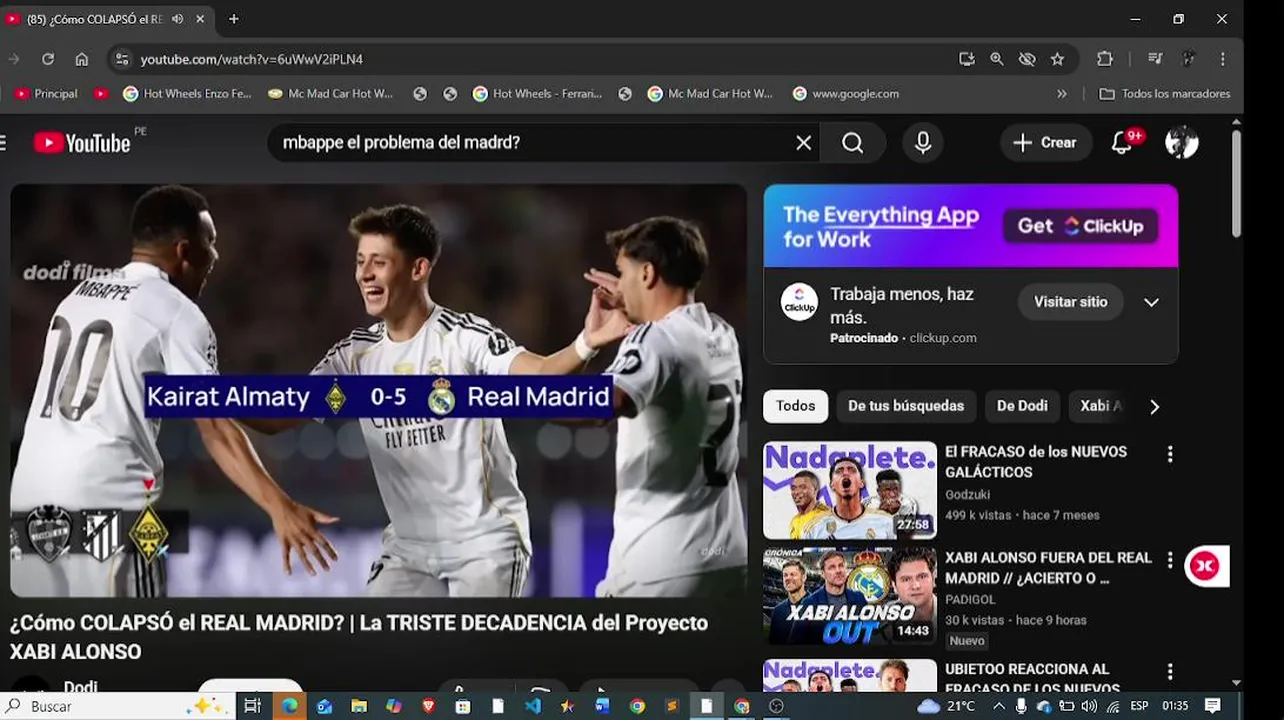1284x720 pixels.
Task: Open a new browser tab
Action: [233, 19]
